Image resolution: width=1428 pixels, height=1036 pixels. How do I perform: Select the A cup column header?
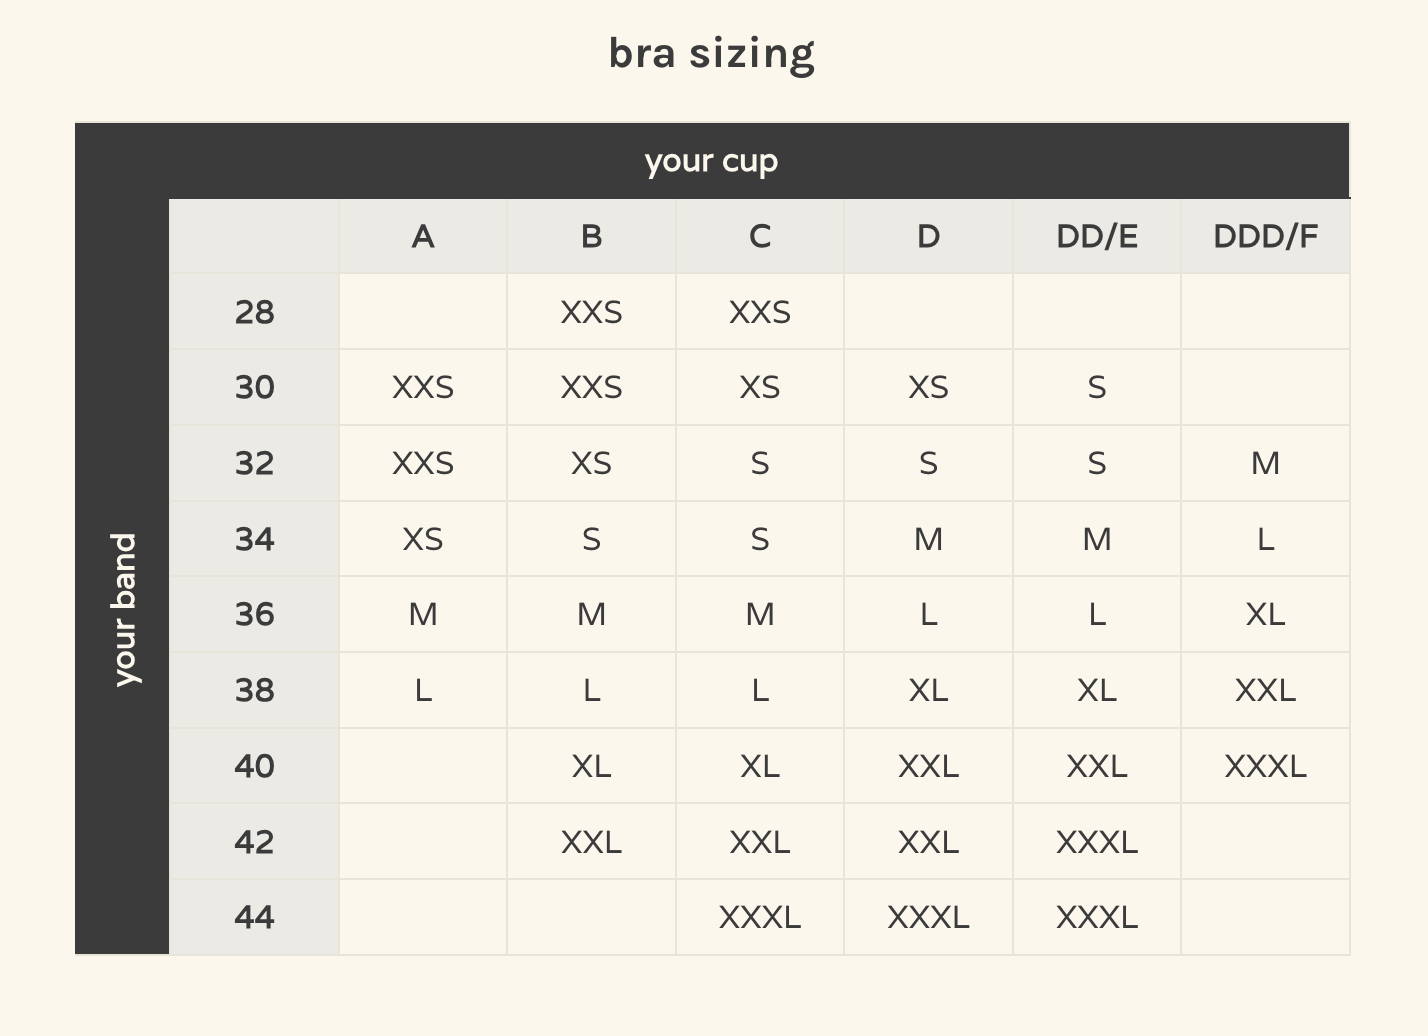[x=423, y=236]
